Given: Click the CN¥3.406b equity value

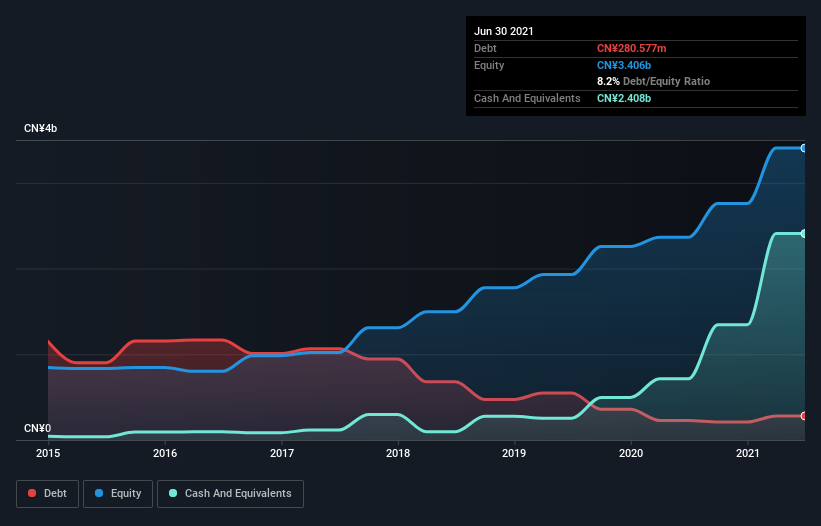Looking at the screenshot, I should 624,65.
